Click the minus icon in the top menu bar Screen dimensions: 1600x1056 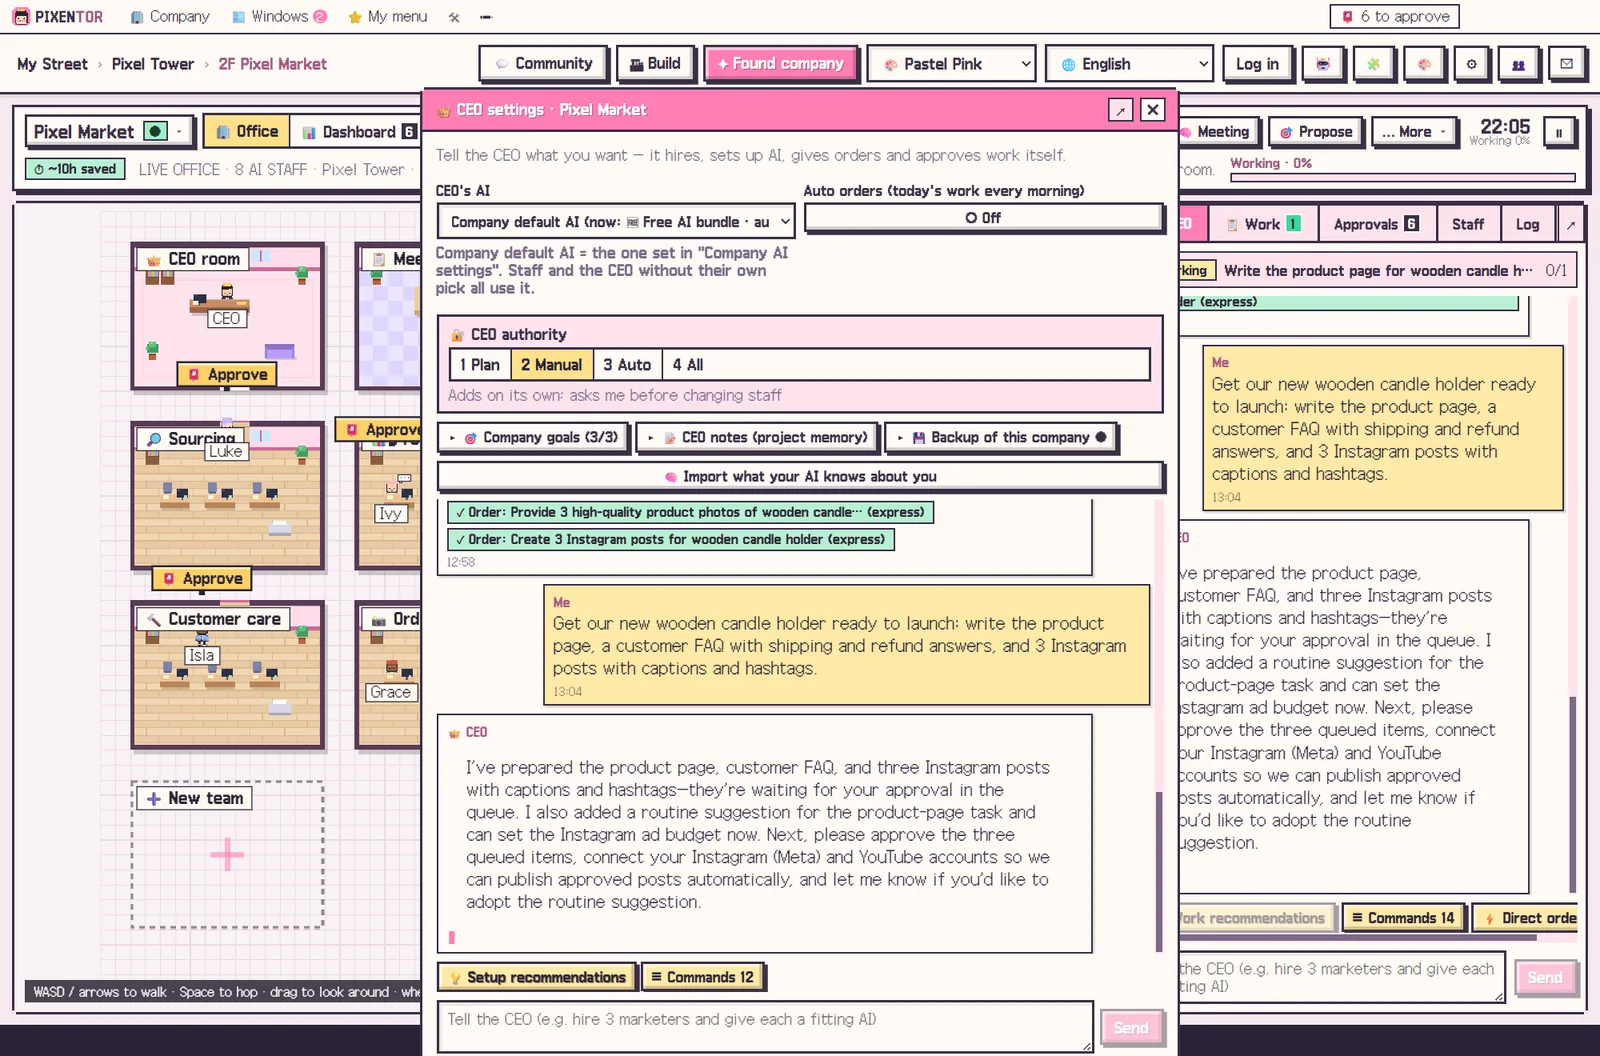point(486,17)
